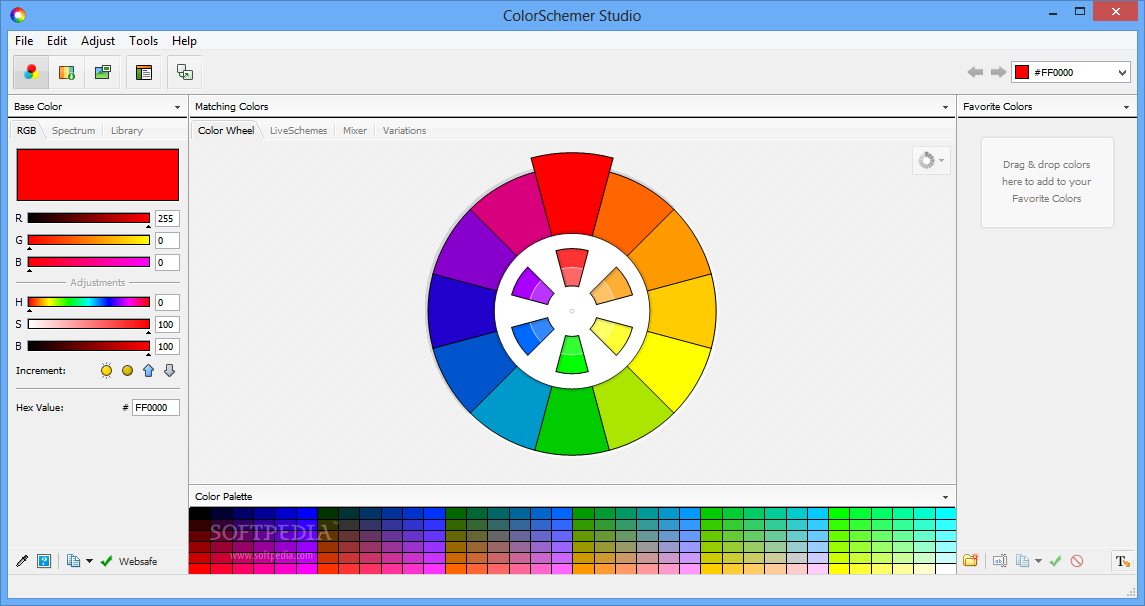Click the inner blue matching color wedge

click(x=532, y=335)
